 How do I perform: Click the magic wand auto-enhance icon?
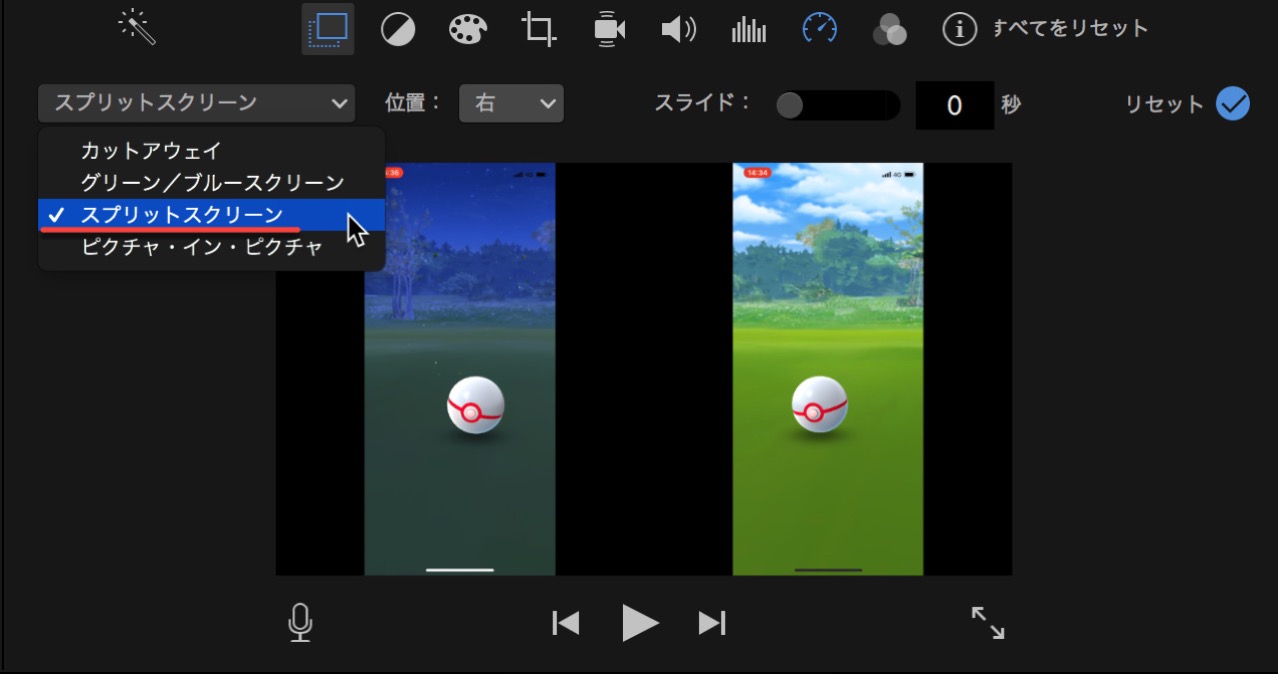click(137, 27)
